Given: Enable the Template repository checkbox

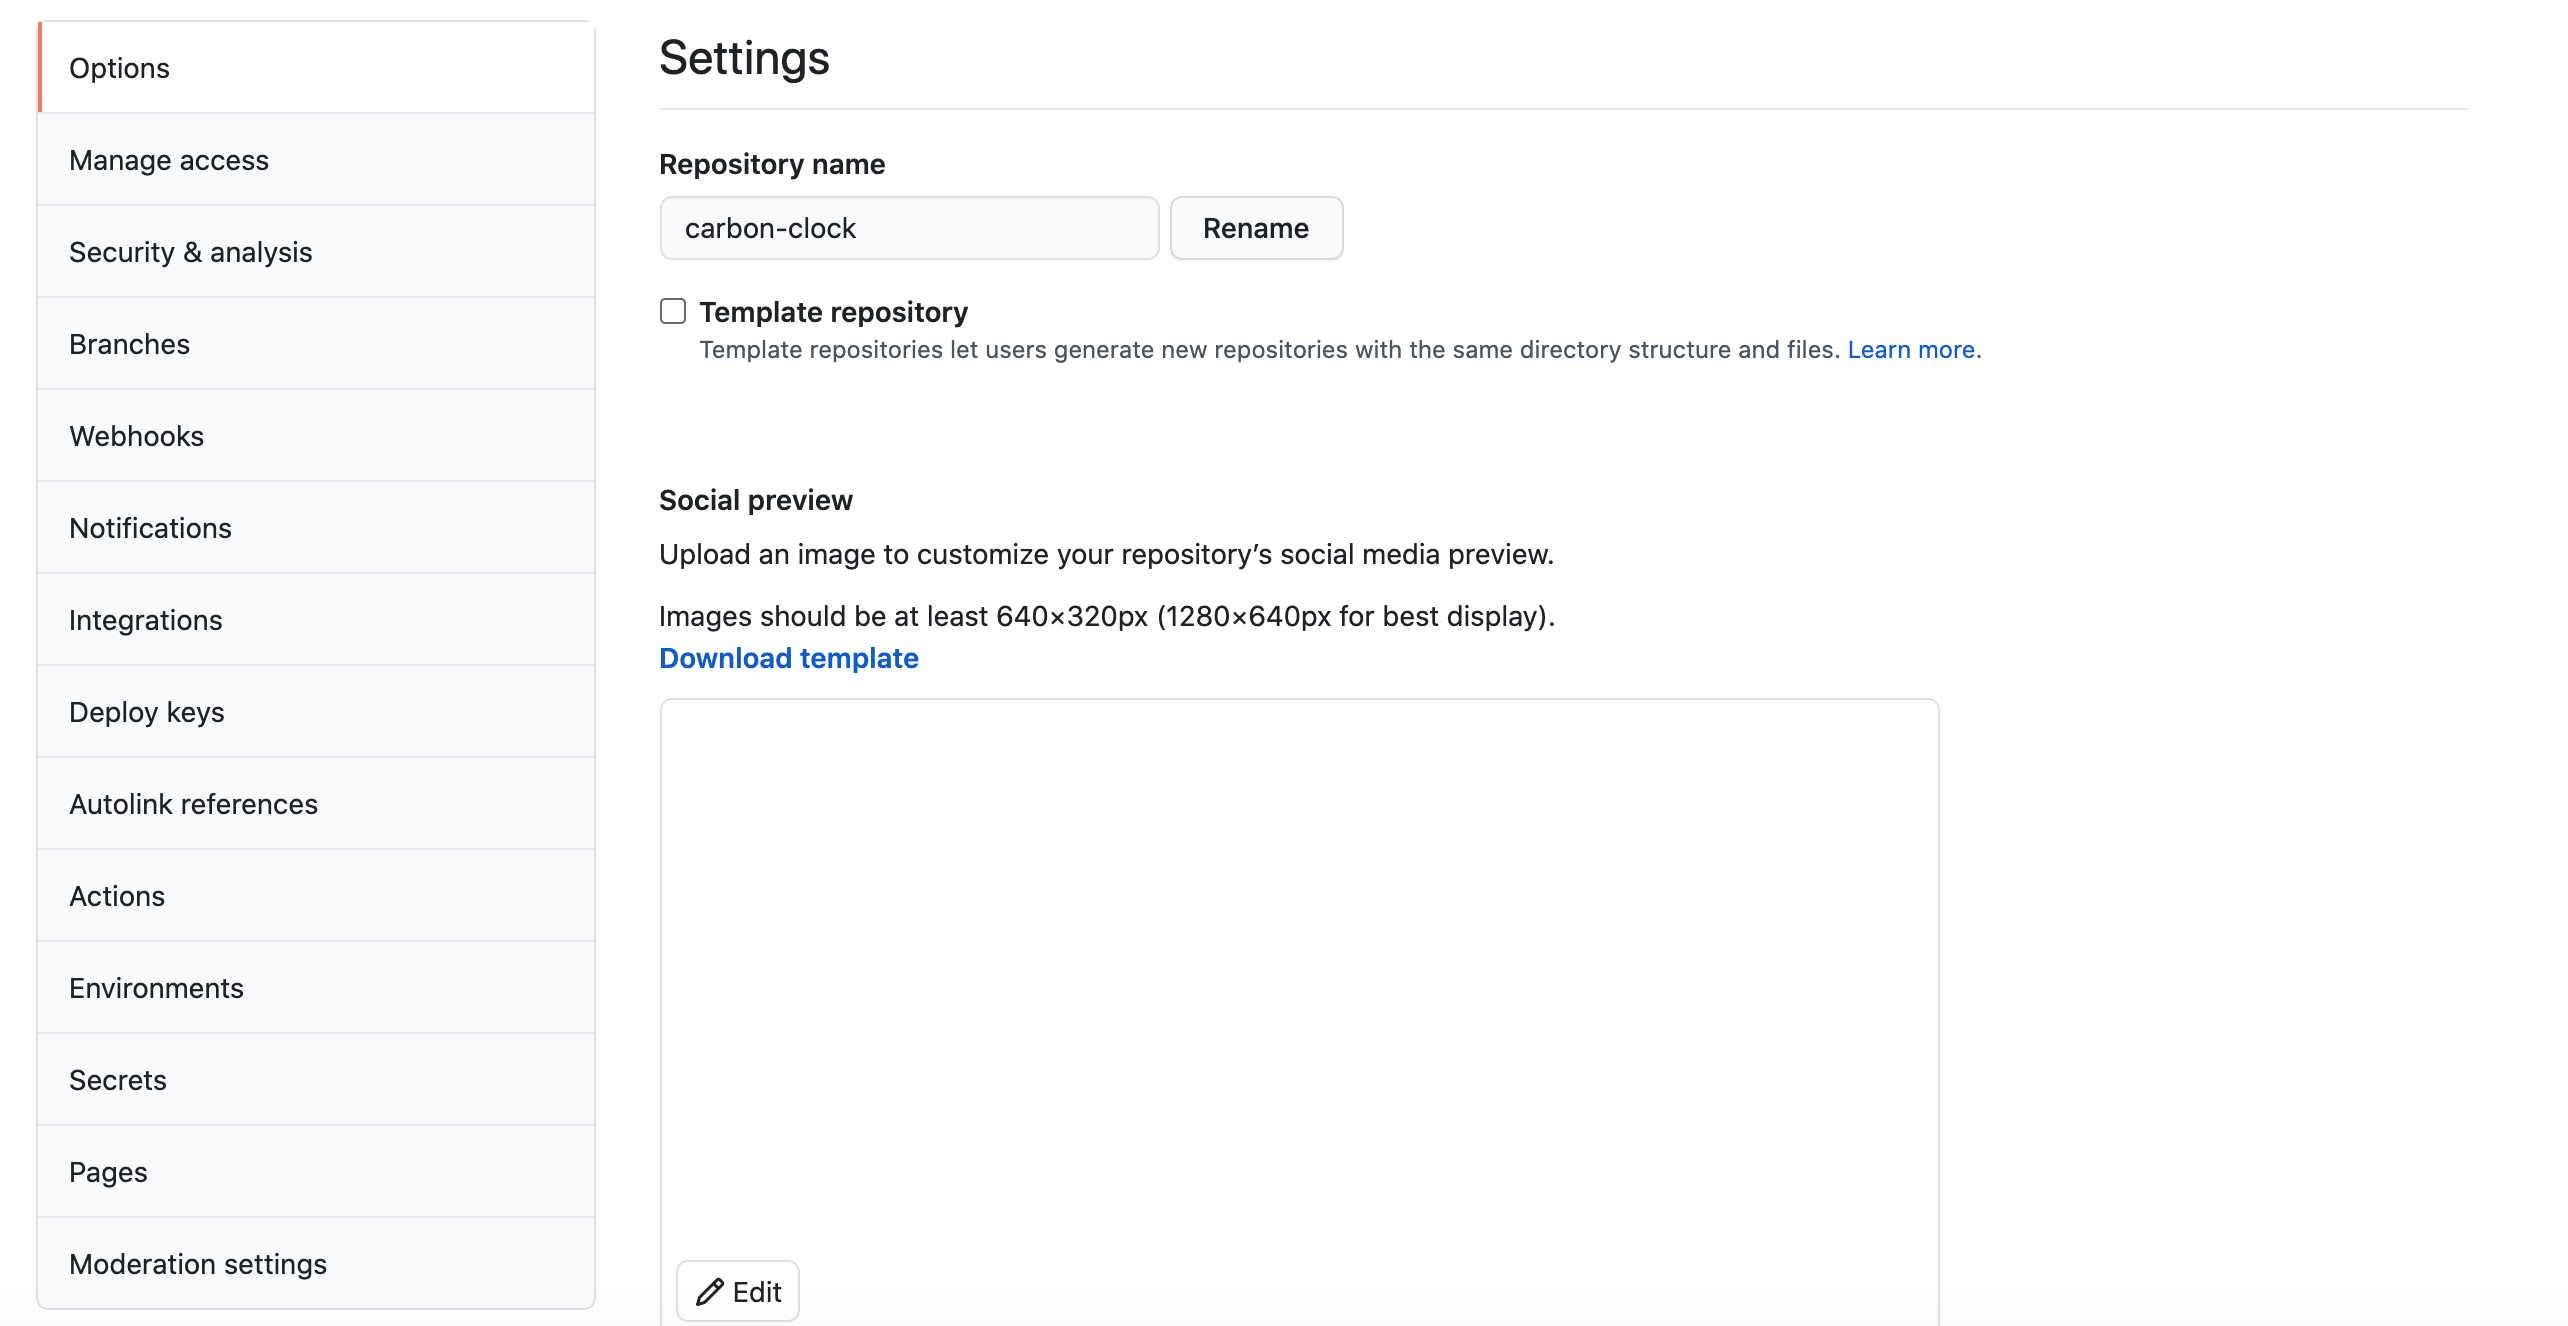Looking at the screenshot, I should click(x=673, y=311).
